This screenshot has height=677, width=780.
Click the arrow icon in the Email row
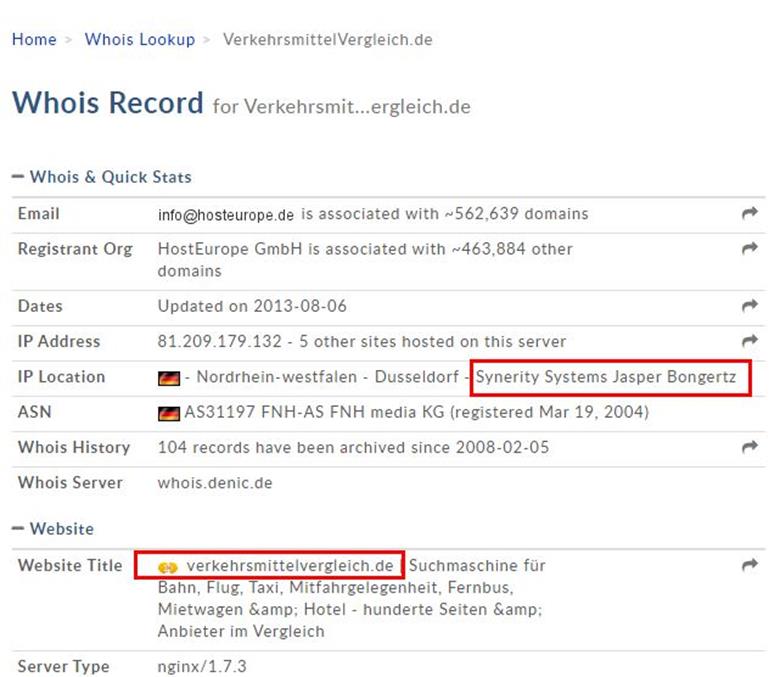coord(749,214)
